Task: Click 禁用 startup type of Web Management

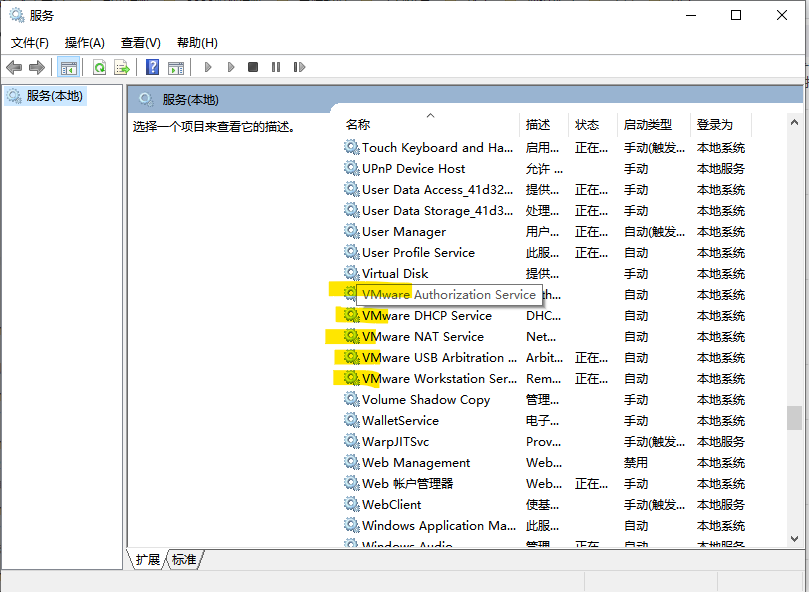Action: point(636,462)
